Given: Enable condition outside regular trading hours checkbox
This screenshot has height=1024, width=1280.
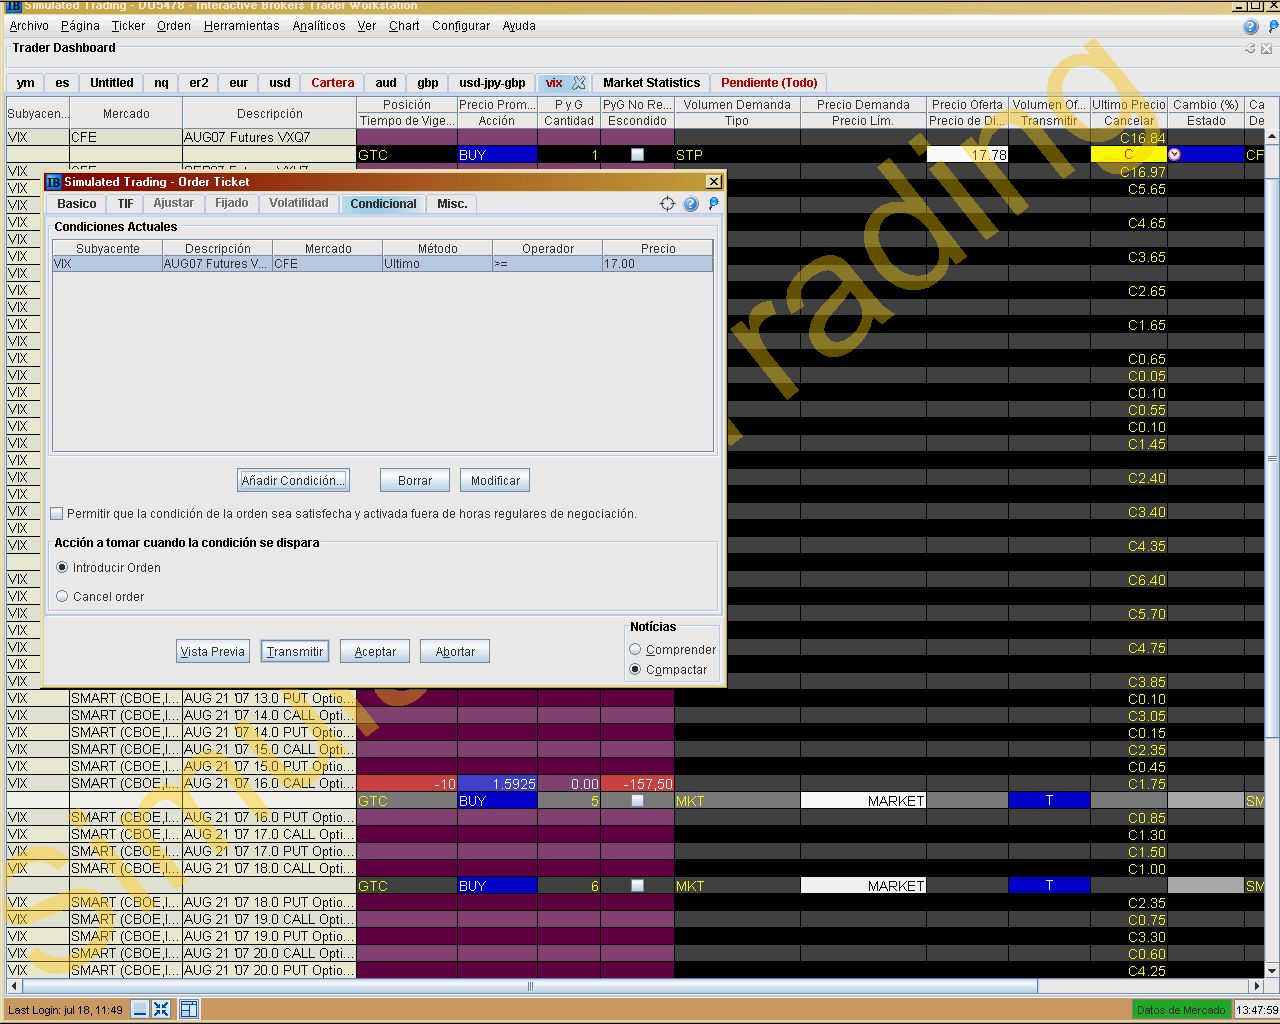Looking at the screenshot, I should [x=57, y=514].
